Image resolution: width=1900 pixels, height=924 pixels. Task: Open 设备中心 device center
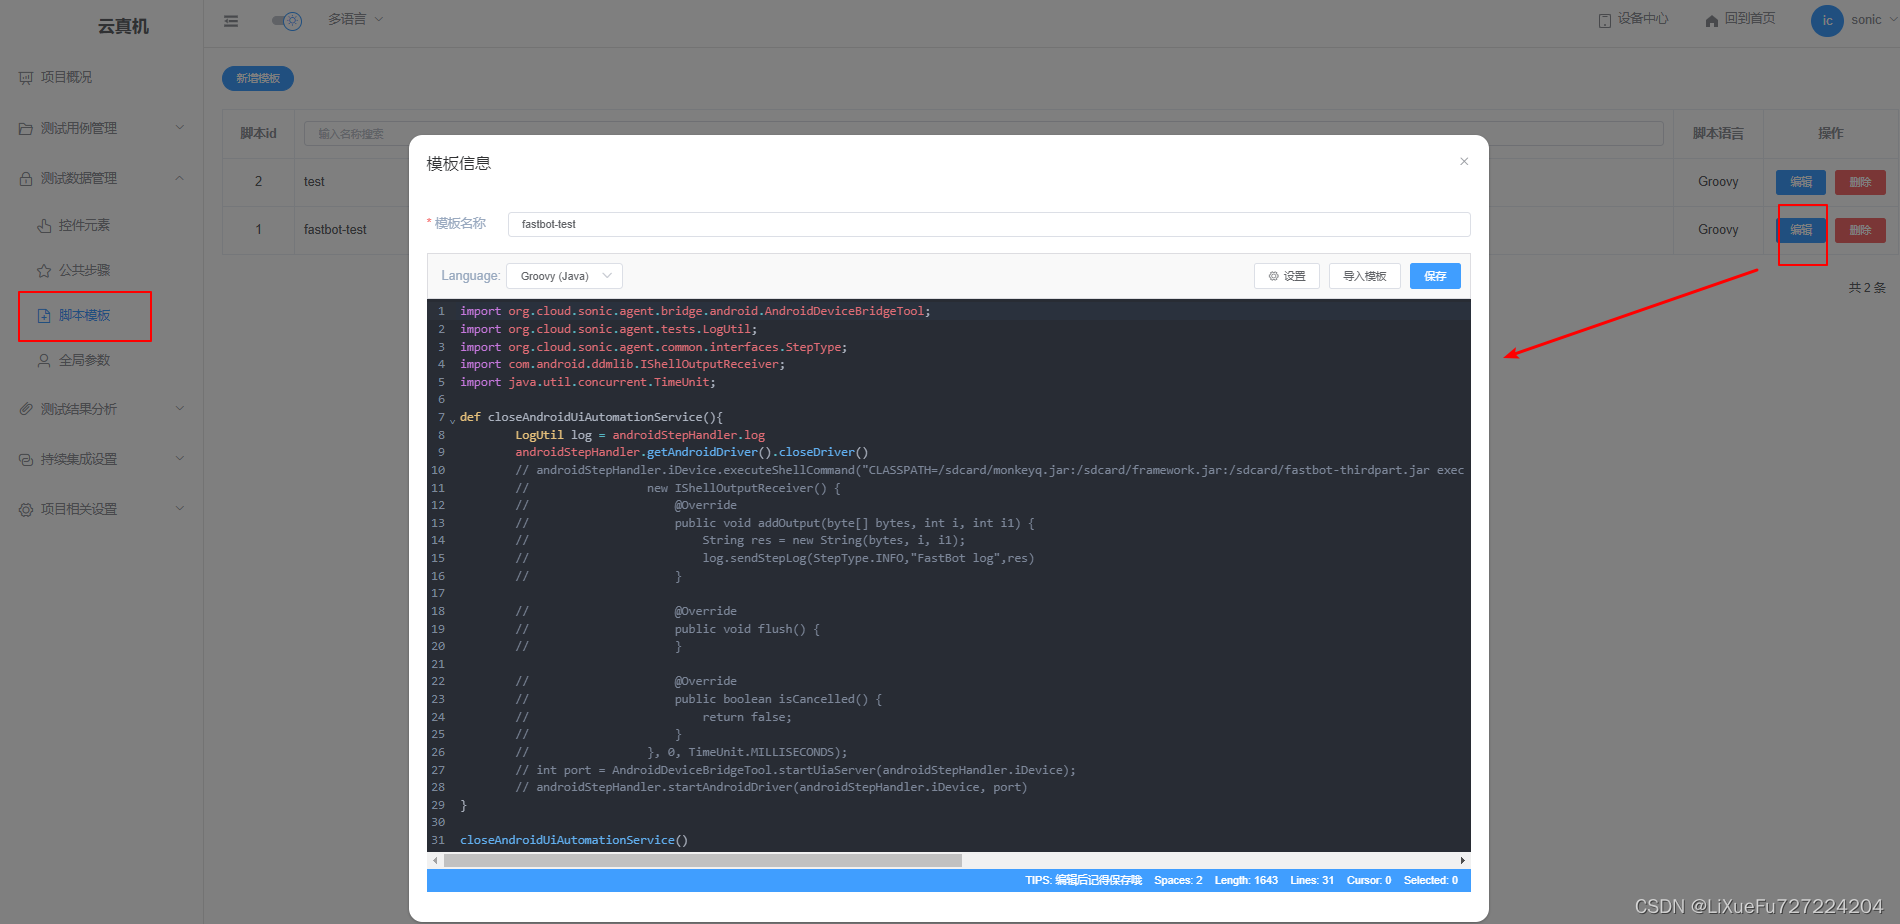[x=1633, y=19]
